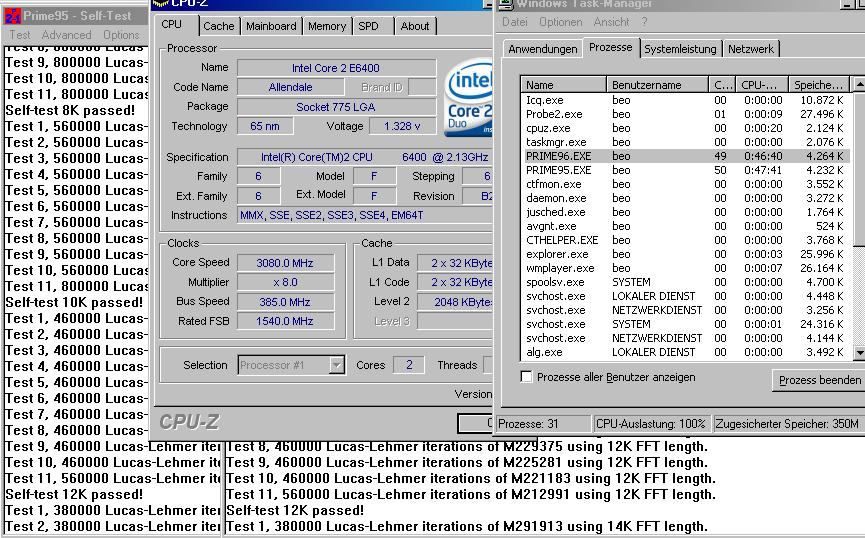Open the Datei menu in Task Manager
This screenshot has width=865, height=538.
[515, 22]
